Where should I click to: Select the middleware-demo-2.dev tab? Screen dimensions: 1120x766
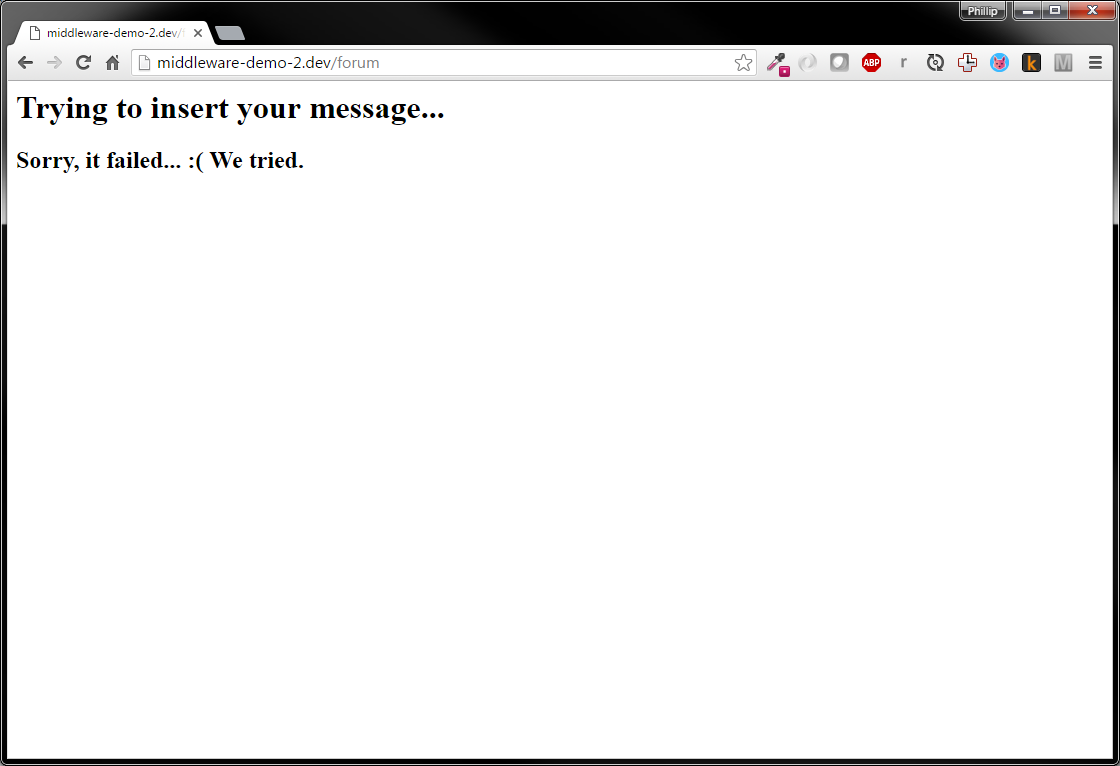click(113, 33)
